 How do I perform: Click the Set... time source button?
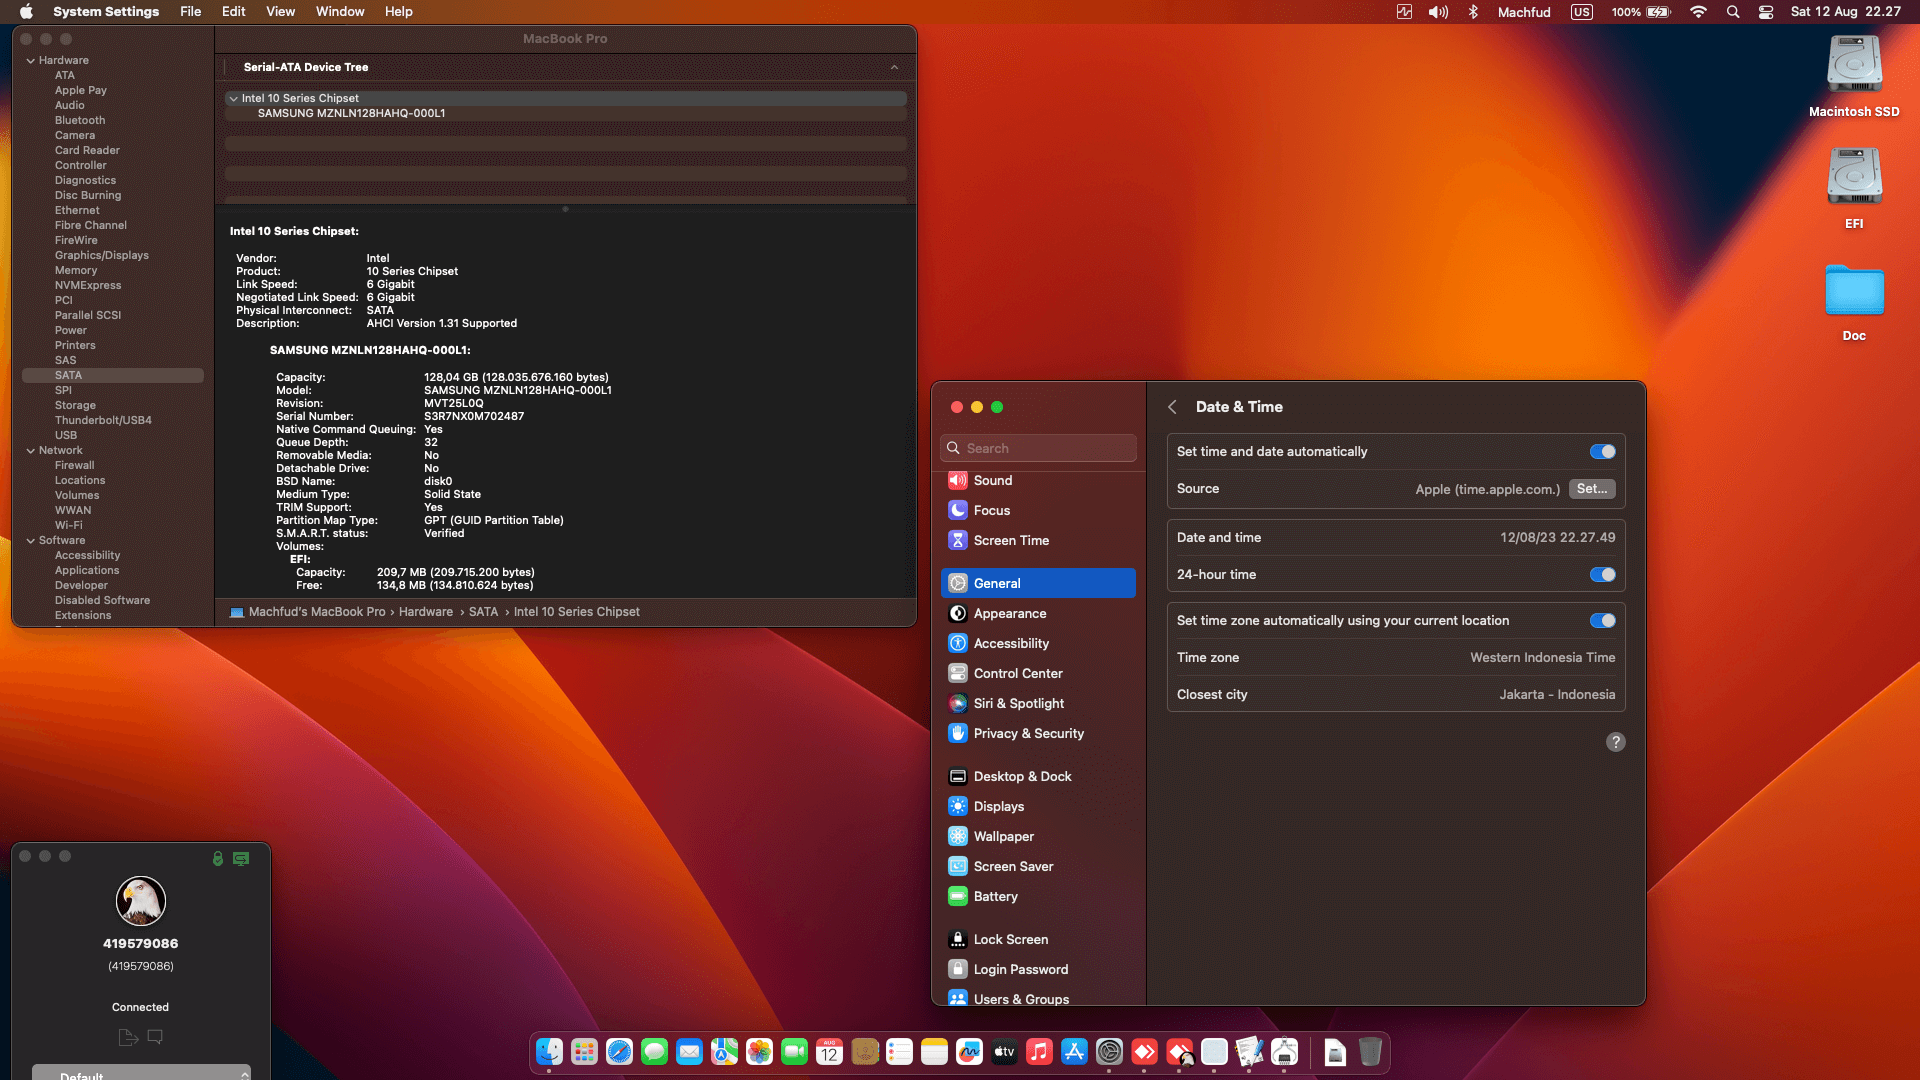pos(1591,489)
